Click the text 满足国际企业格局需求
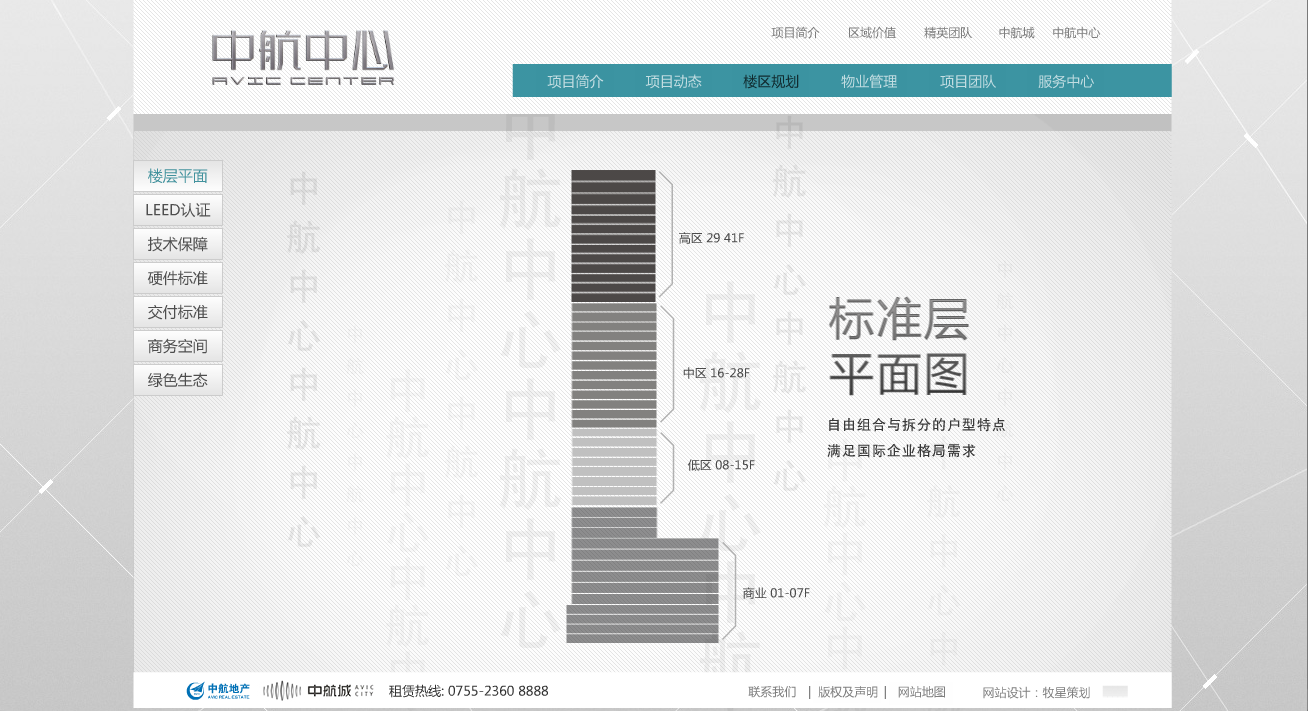 tap(901, 451)
